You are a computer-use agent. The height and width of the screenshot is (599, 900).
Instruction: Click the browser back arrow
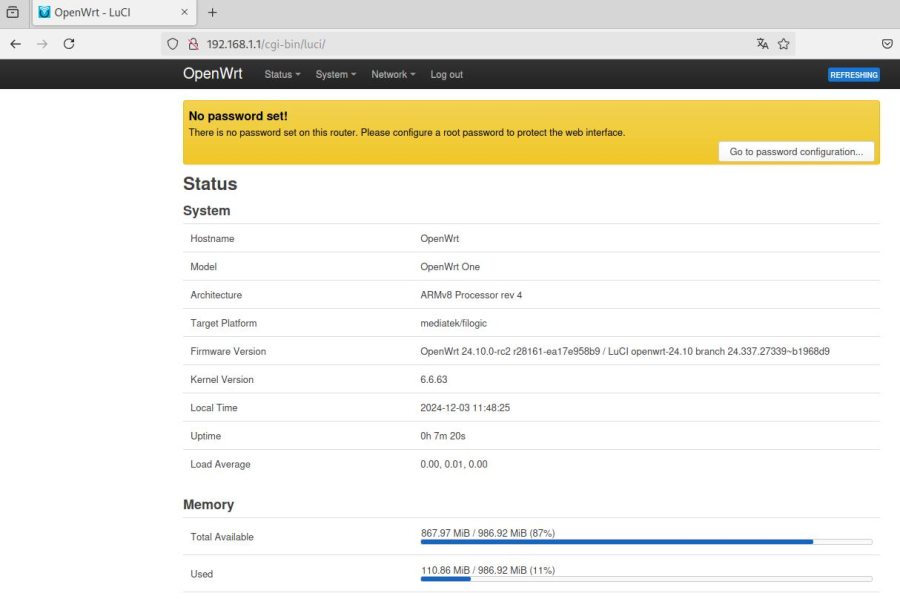[15, 44]
